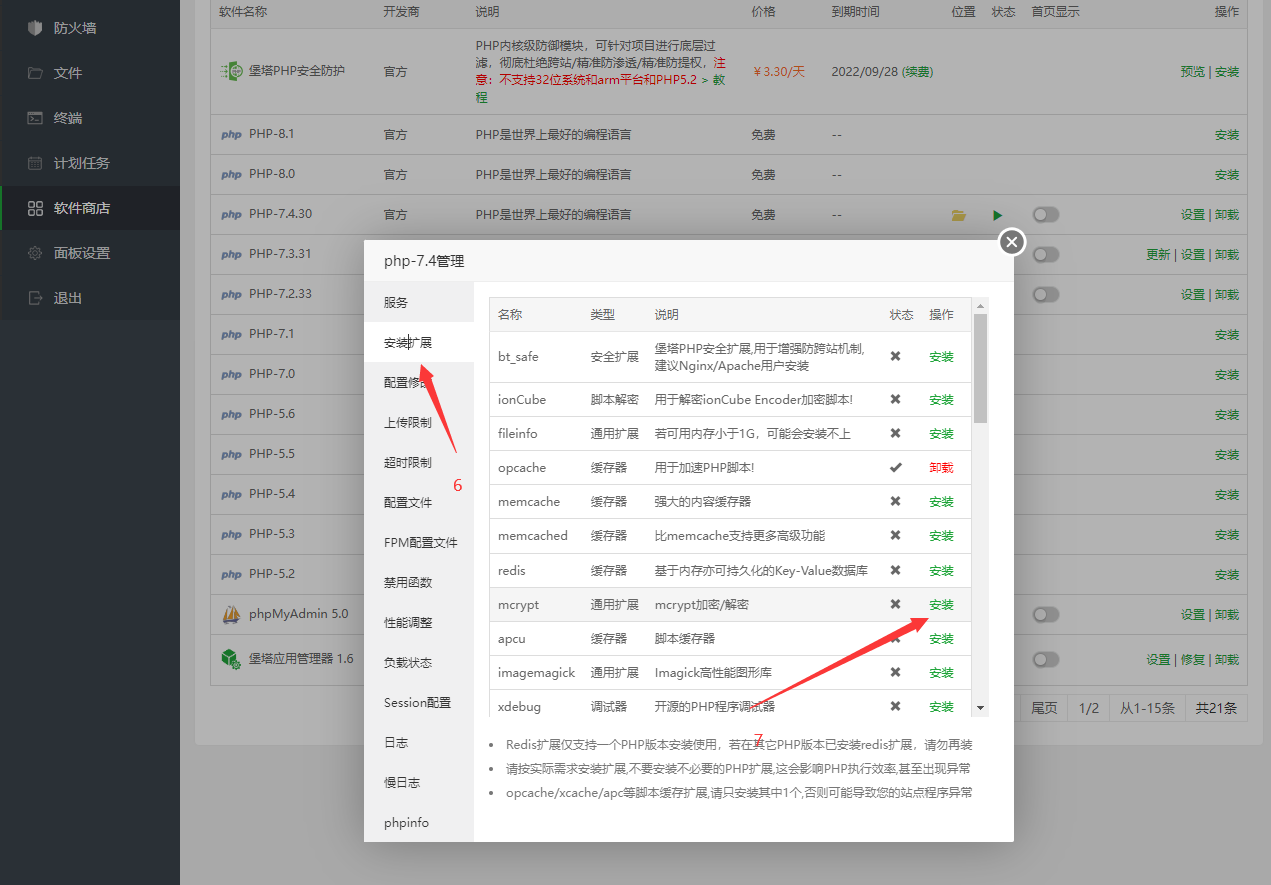Click the PHP-8.1 php logo icon
The height and width of the screenshot is (885, 1271).
coord(231,134)
